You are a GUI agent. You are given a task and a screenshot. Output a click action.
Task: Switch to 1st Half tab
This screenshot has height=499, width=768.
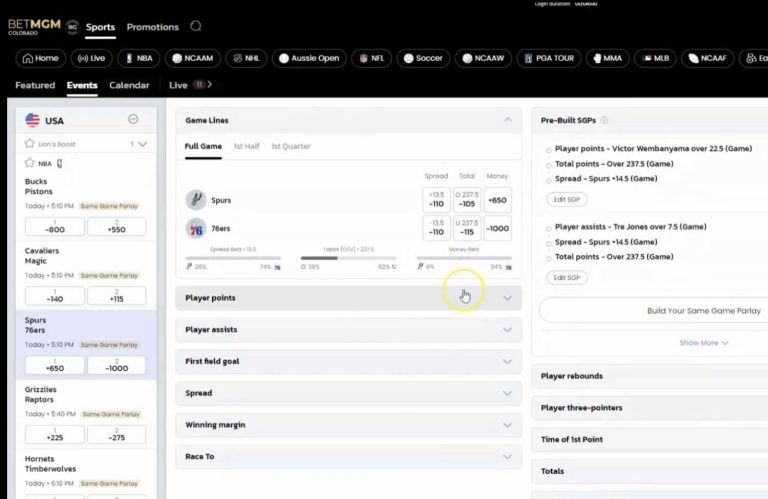(x=246, y=146)
